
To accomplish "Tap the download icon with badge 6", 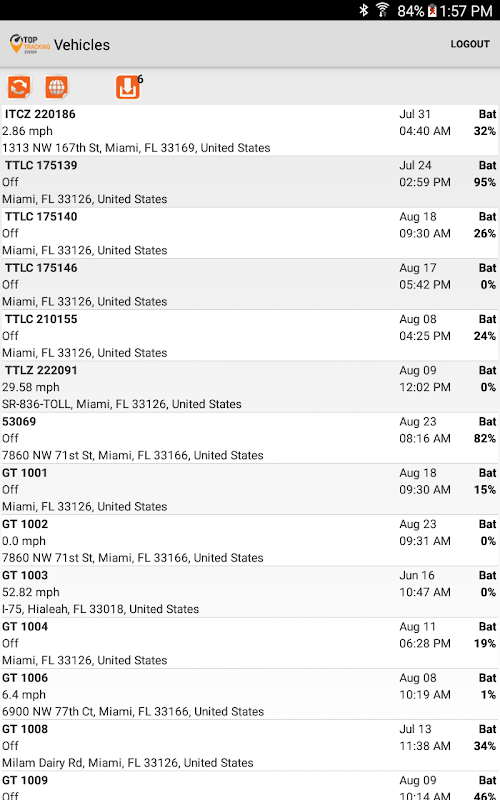I will click(x=128, y=87).
